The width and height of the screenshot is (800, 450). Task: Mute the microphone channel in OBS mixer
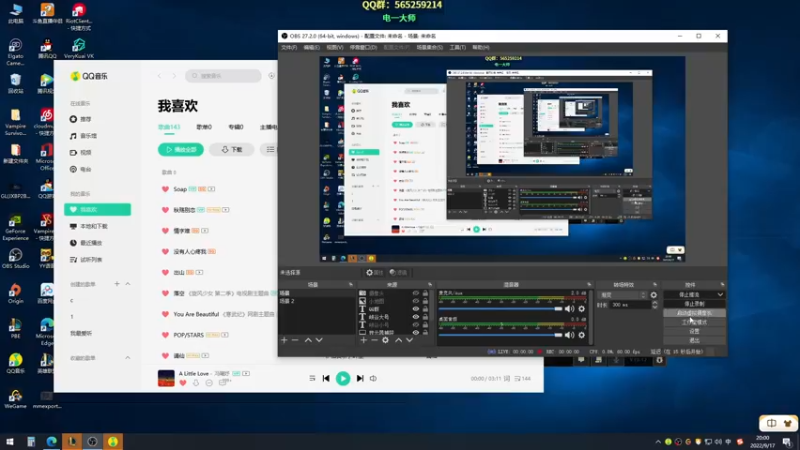569,309
